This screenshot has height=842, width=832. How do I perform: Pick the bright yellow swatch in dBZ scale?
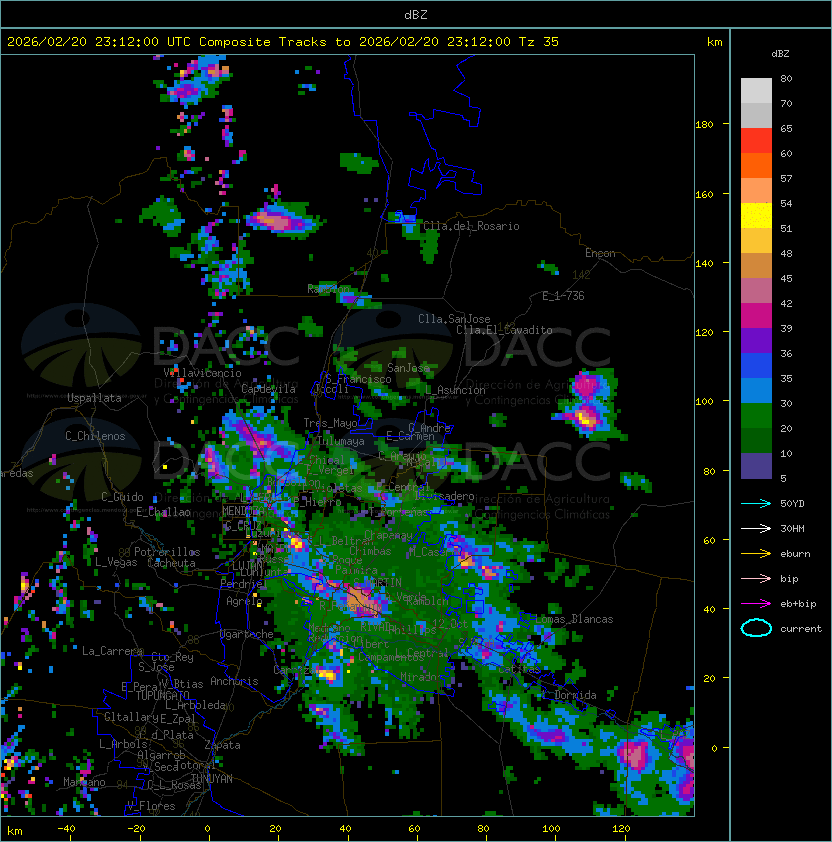coord(756,216)
